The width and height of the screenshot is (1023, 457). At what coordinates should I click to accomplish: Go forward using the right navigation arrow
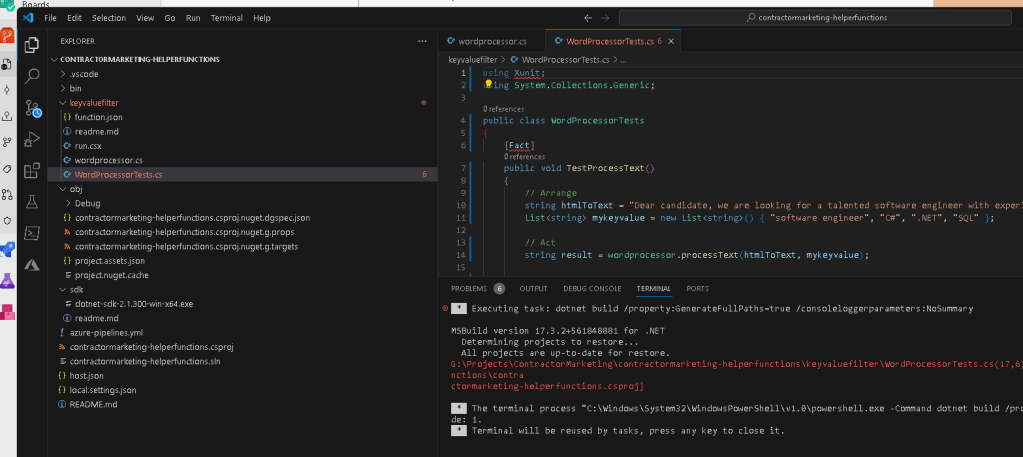click(605, 18)
